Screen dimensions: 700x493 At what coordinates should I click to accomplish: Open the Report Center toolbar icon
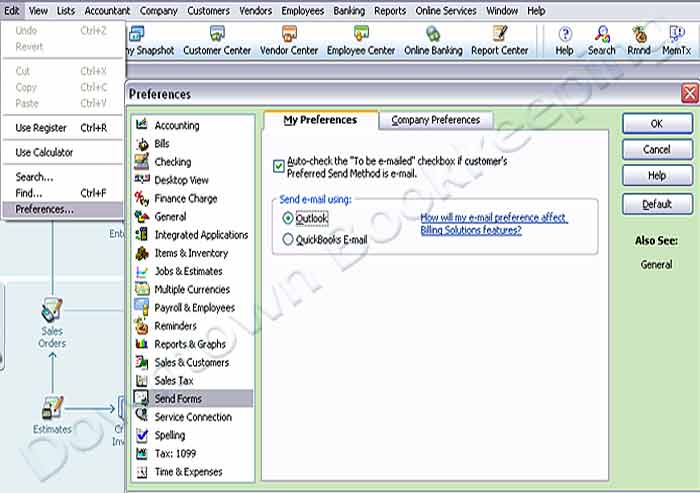pyautogui.click(x=500, y=34)
